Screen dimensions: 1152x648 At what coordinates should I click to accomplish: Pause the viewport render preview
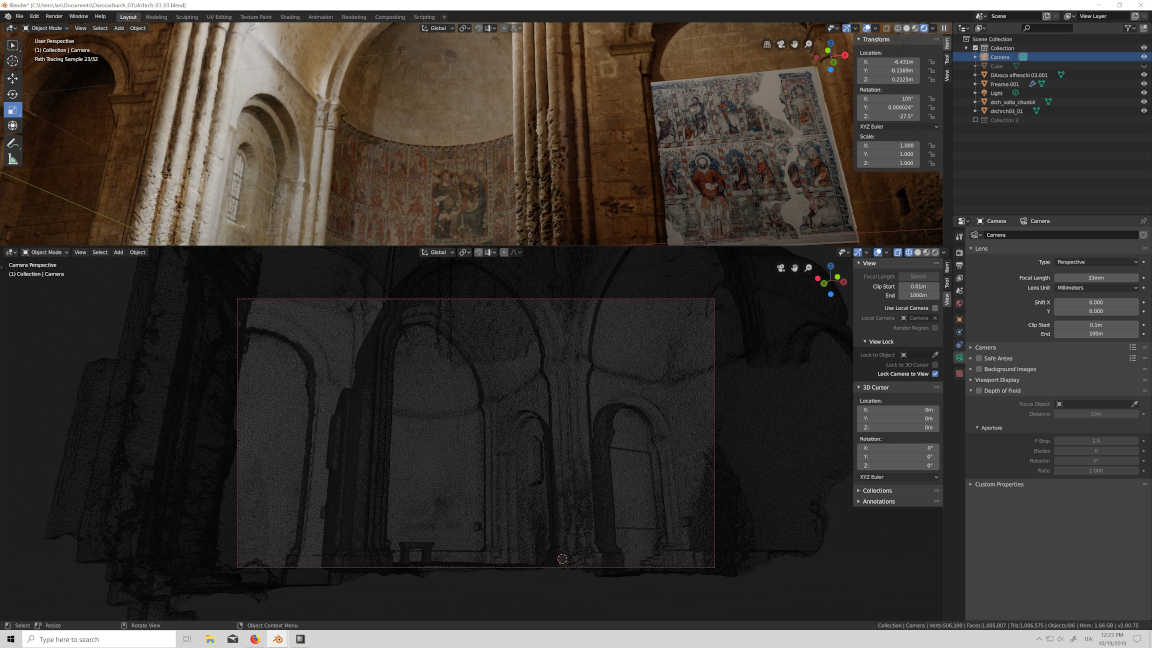[943, 28]
